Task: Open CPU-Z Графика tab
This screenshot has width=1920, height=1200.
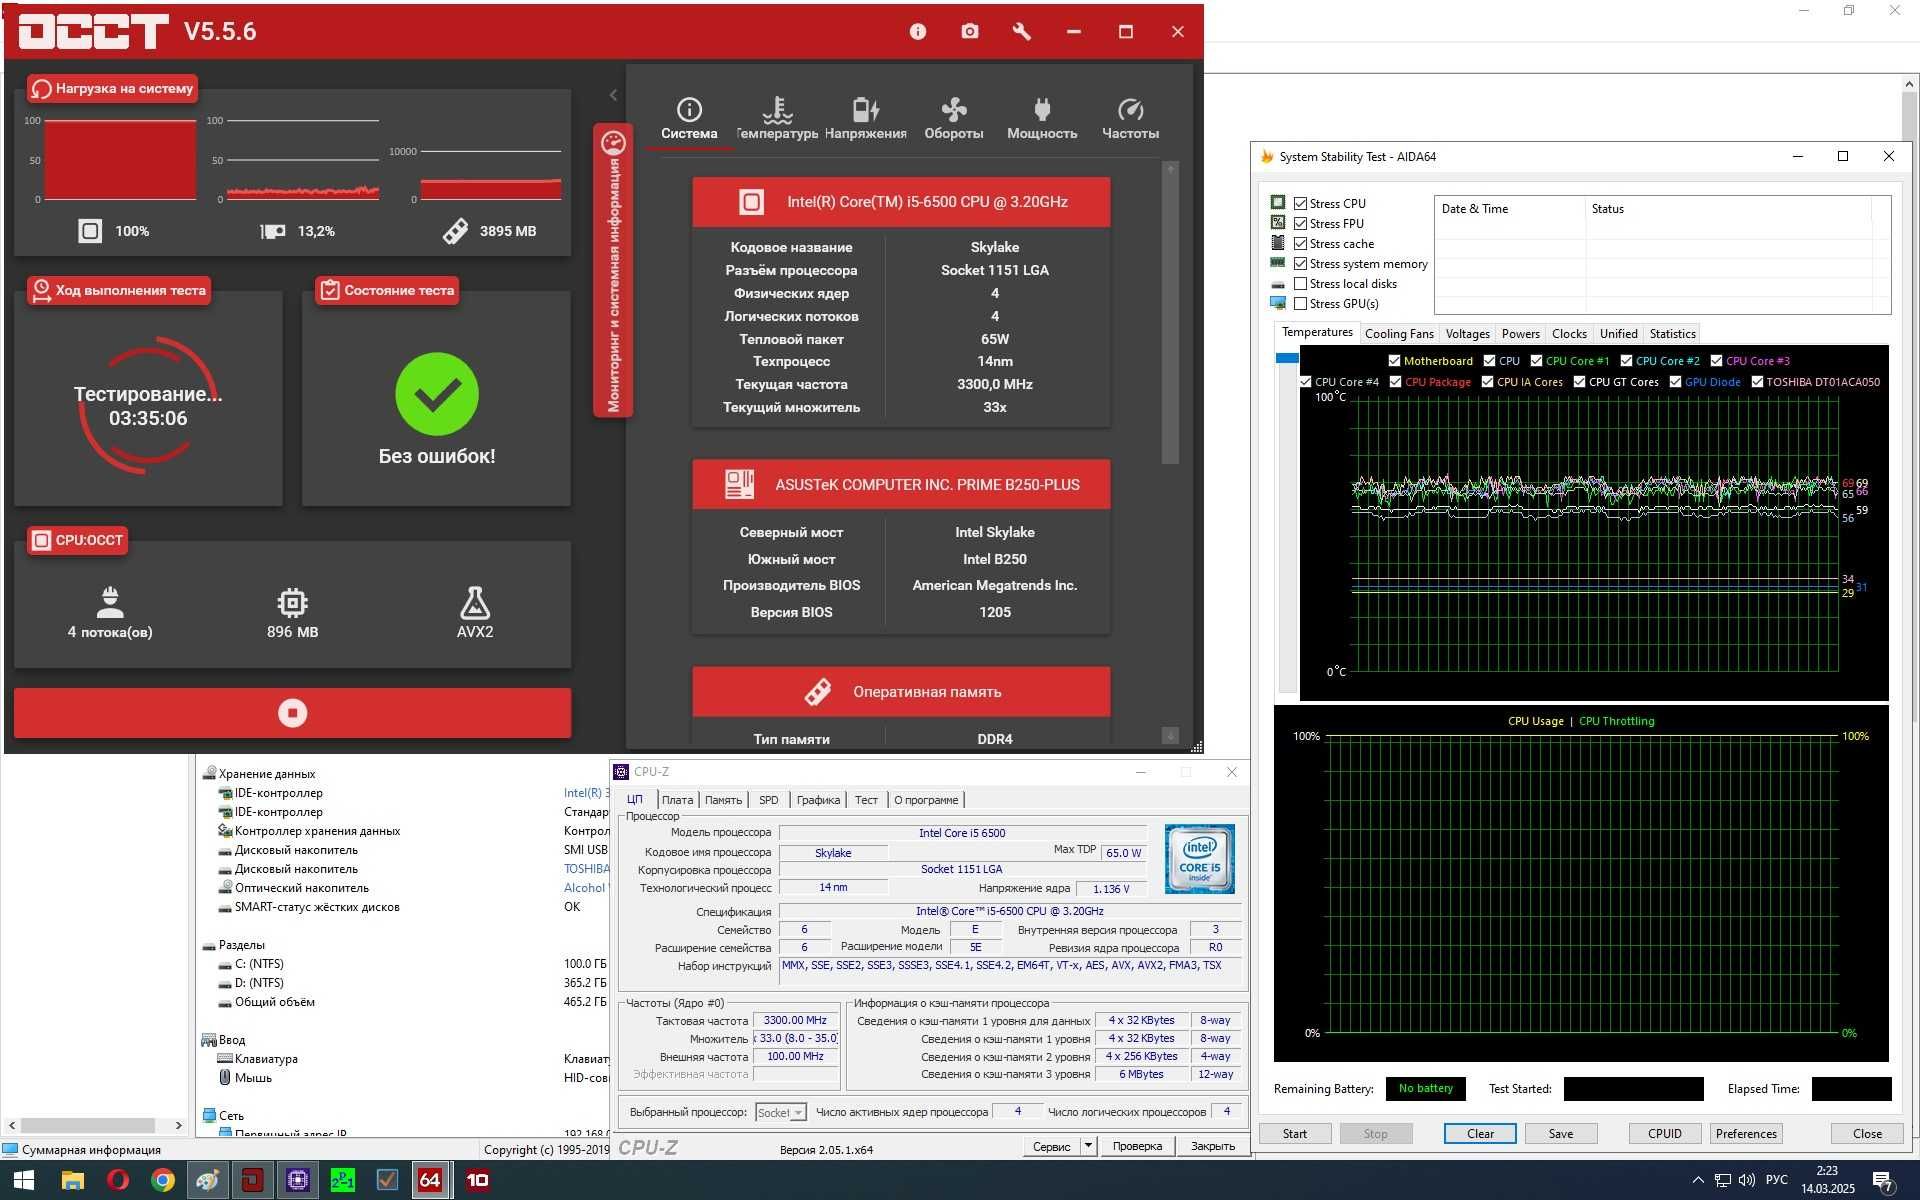Action: (818, 800)
